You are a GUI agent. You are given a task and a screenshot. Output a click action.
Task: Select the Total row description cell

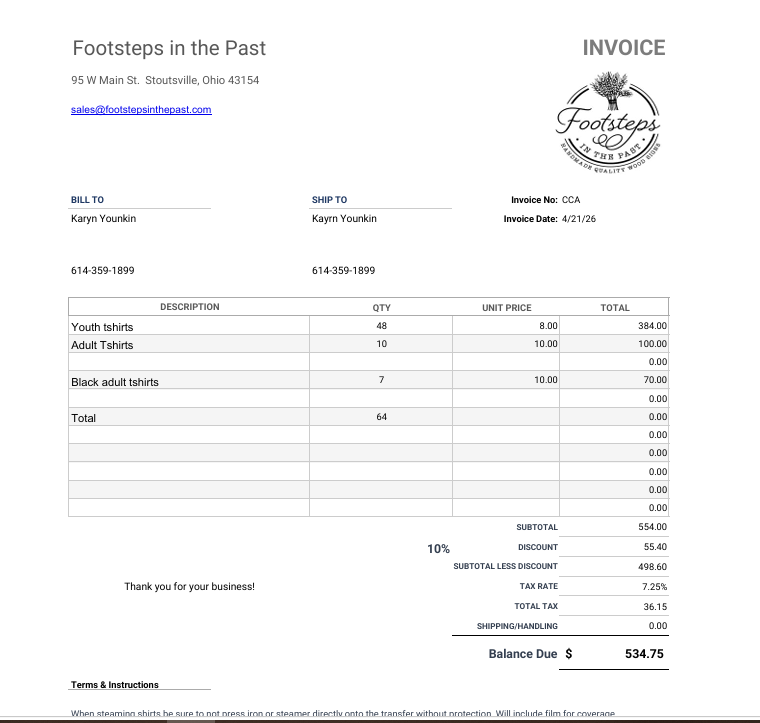[189, 417]
